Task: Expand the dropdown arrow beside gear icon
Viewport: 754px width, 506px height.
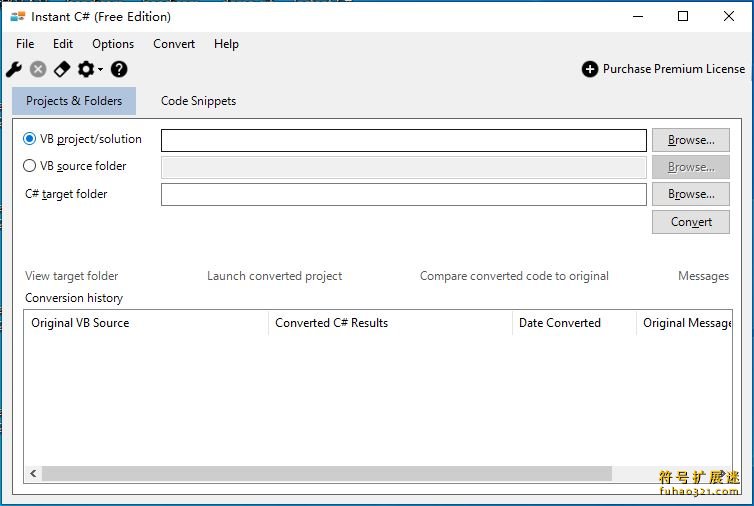Action: coord(100,70)
